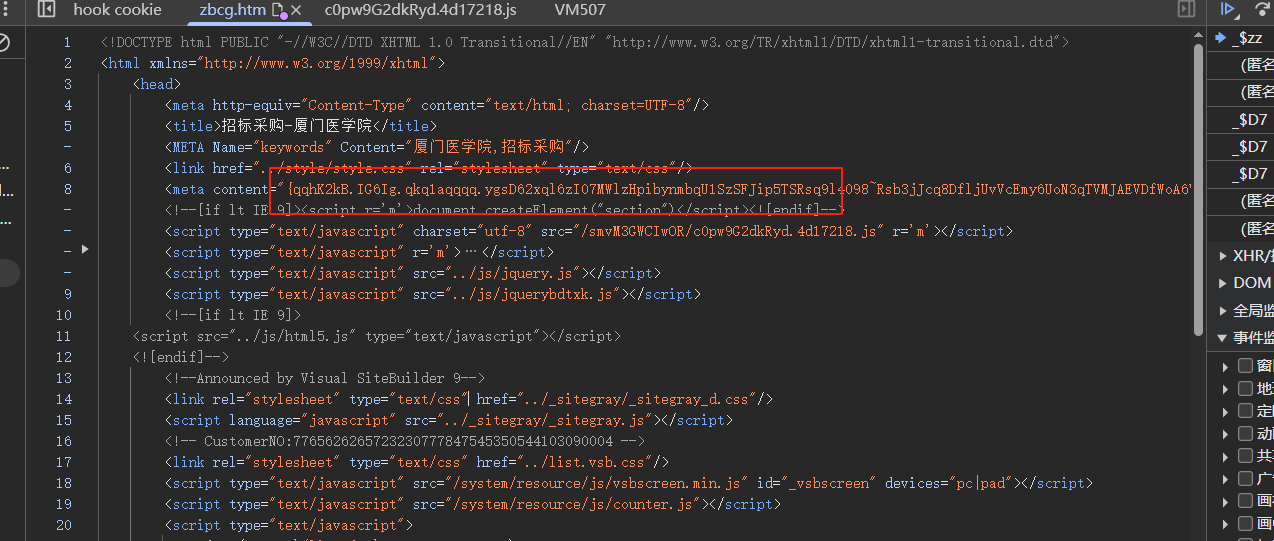Enable the 定 event breakpoint checkbox
This screenshot has height=541, width=1274.
tap(1245, 411)
